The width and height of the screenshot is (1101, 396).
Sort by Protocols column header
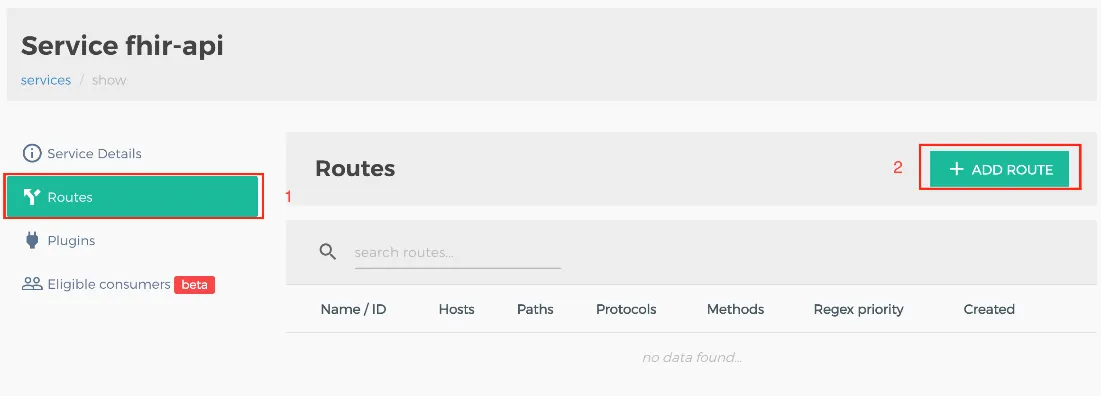pyautogui.click(x=626, y=309)
